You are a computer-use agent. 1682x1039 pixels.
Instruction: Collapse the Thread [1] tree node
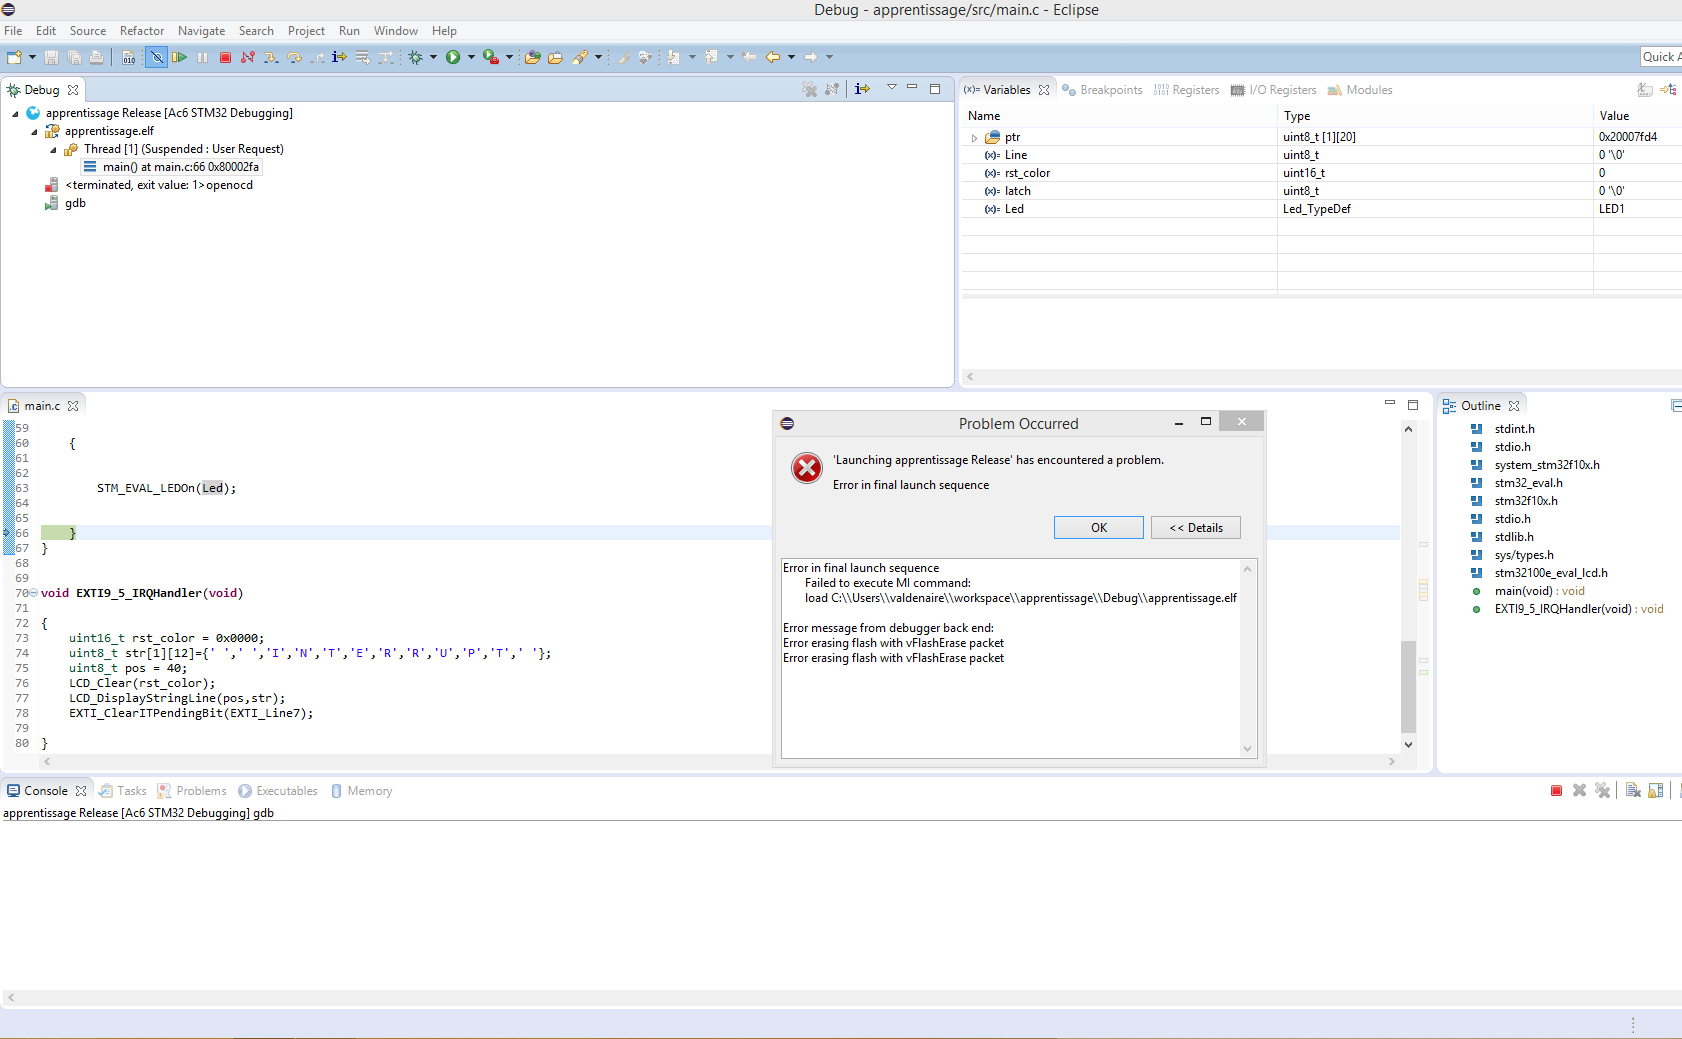(x=54, y=150)
